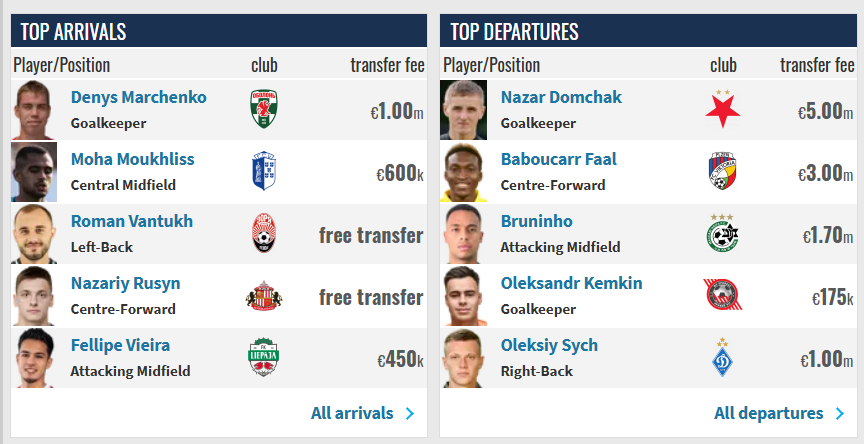Click Bruninho's player portrait thumbnail
864x444 pixels.
coord(463,234)
